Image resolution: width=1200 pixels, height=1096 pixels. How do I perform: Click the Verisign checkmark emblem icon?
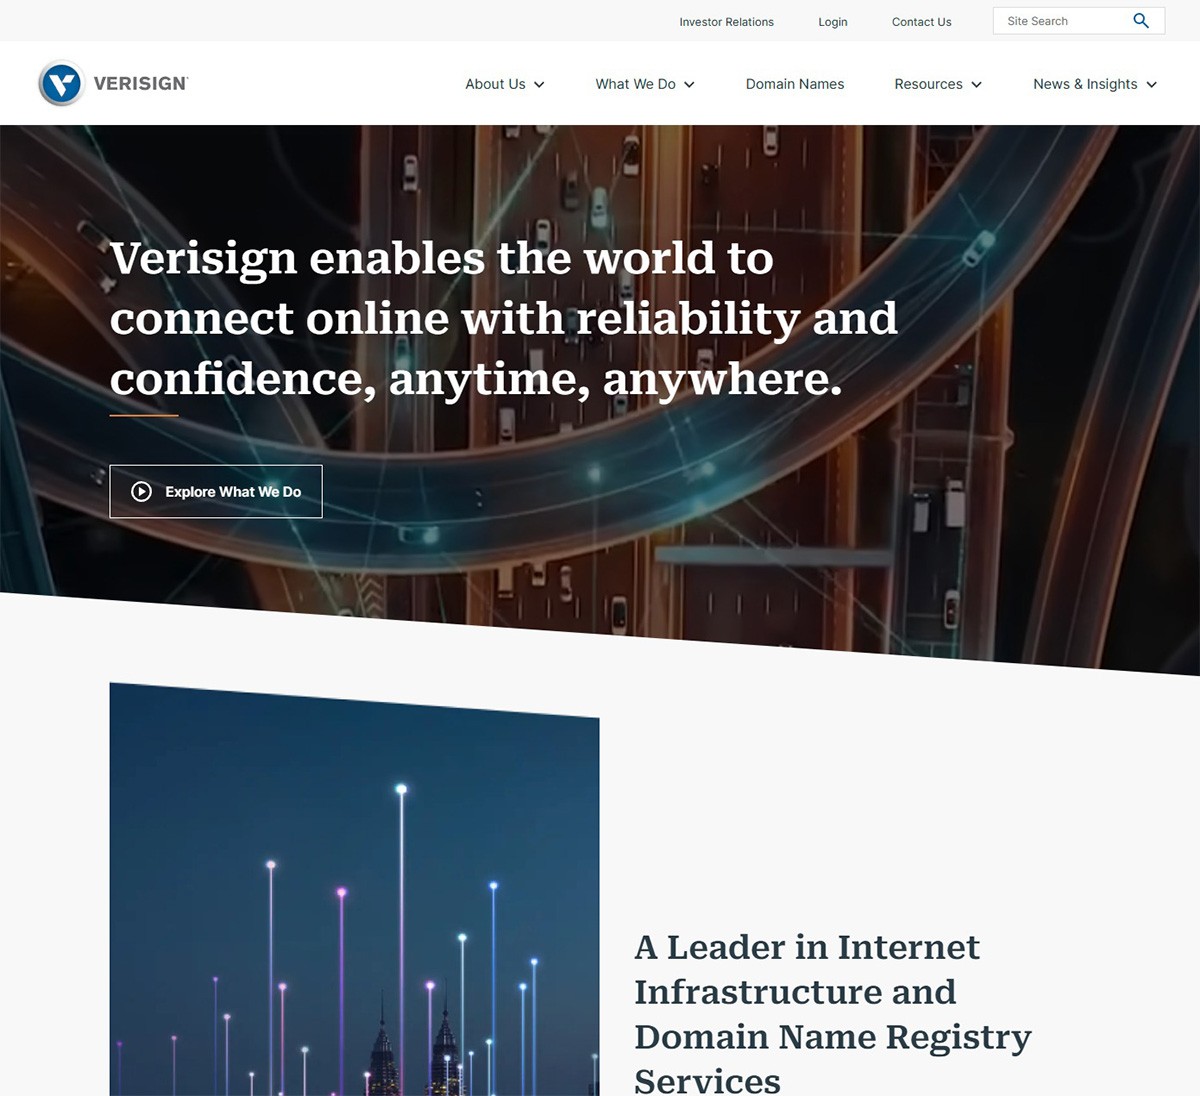click(60, 83)
